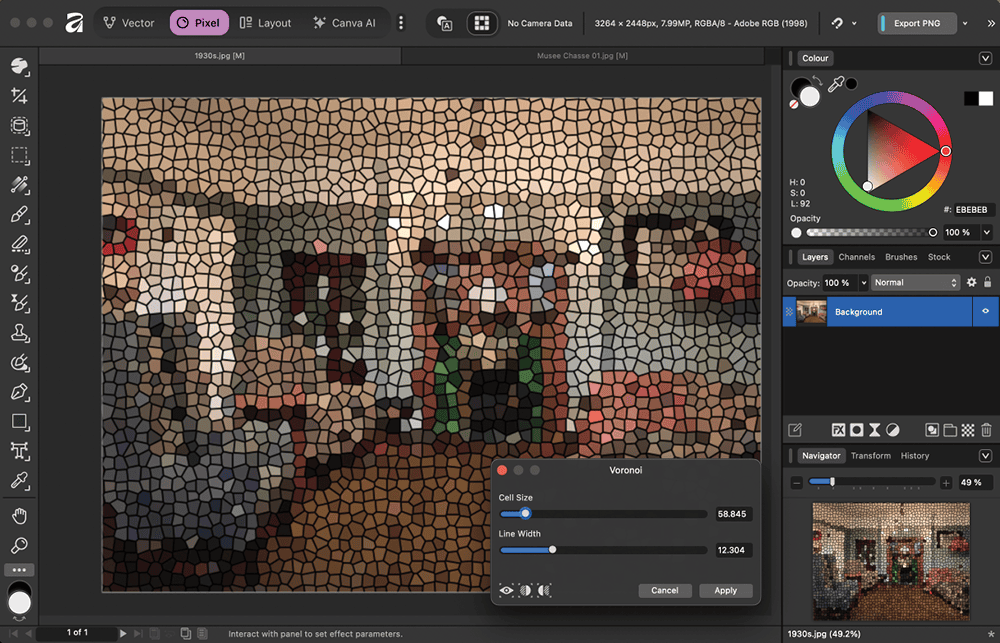Image resolution: width=1000 pixels, height=643 pixels.
Task: Open the Normal blend mode dropdown
Action: pyautogui.click(x=915, y=283)
